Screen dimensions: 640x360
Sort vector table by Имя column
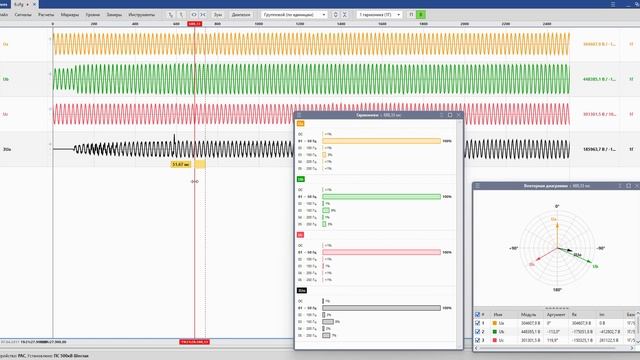point(498,315)
